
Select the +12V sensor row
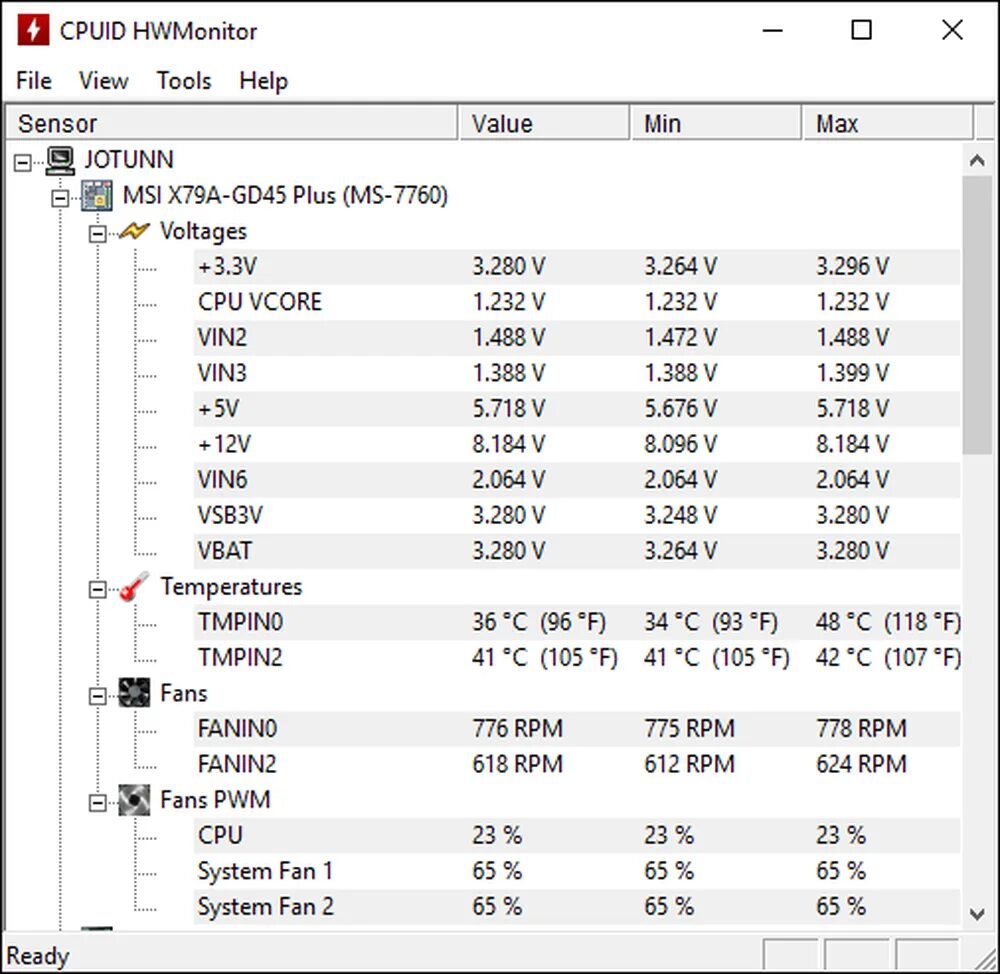pyautogui.click(x=577, y=444)
